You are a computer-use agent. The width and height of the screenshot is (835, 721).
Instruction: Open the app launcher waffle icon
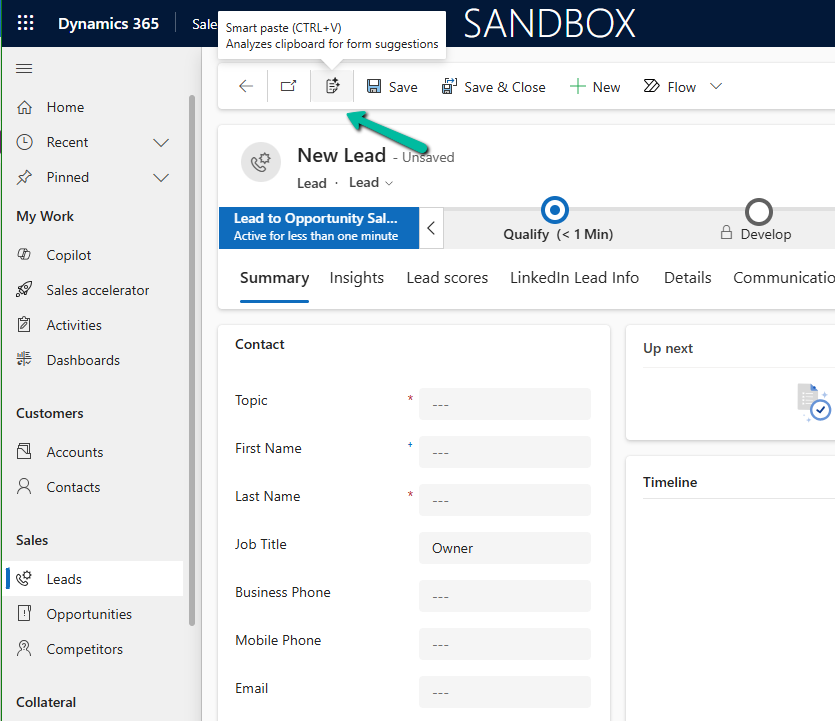[x=26, y=23]
